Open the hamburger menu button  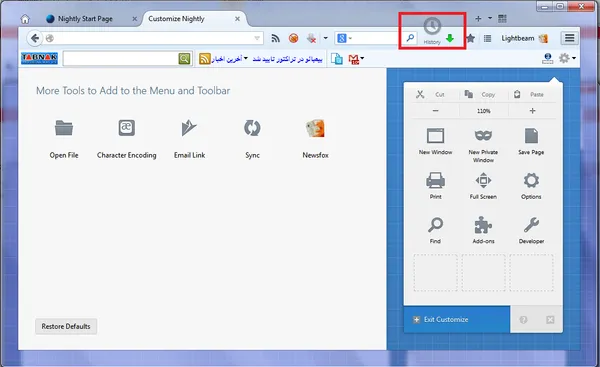point(569,38)
